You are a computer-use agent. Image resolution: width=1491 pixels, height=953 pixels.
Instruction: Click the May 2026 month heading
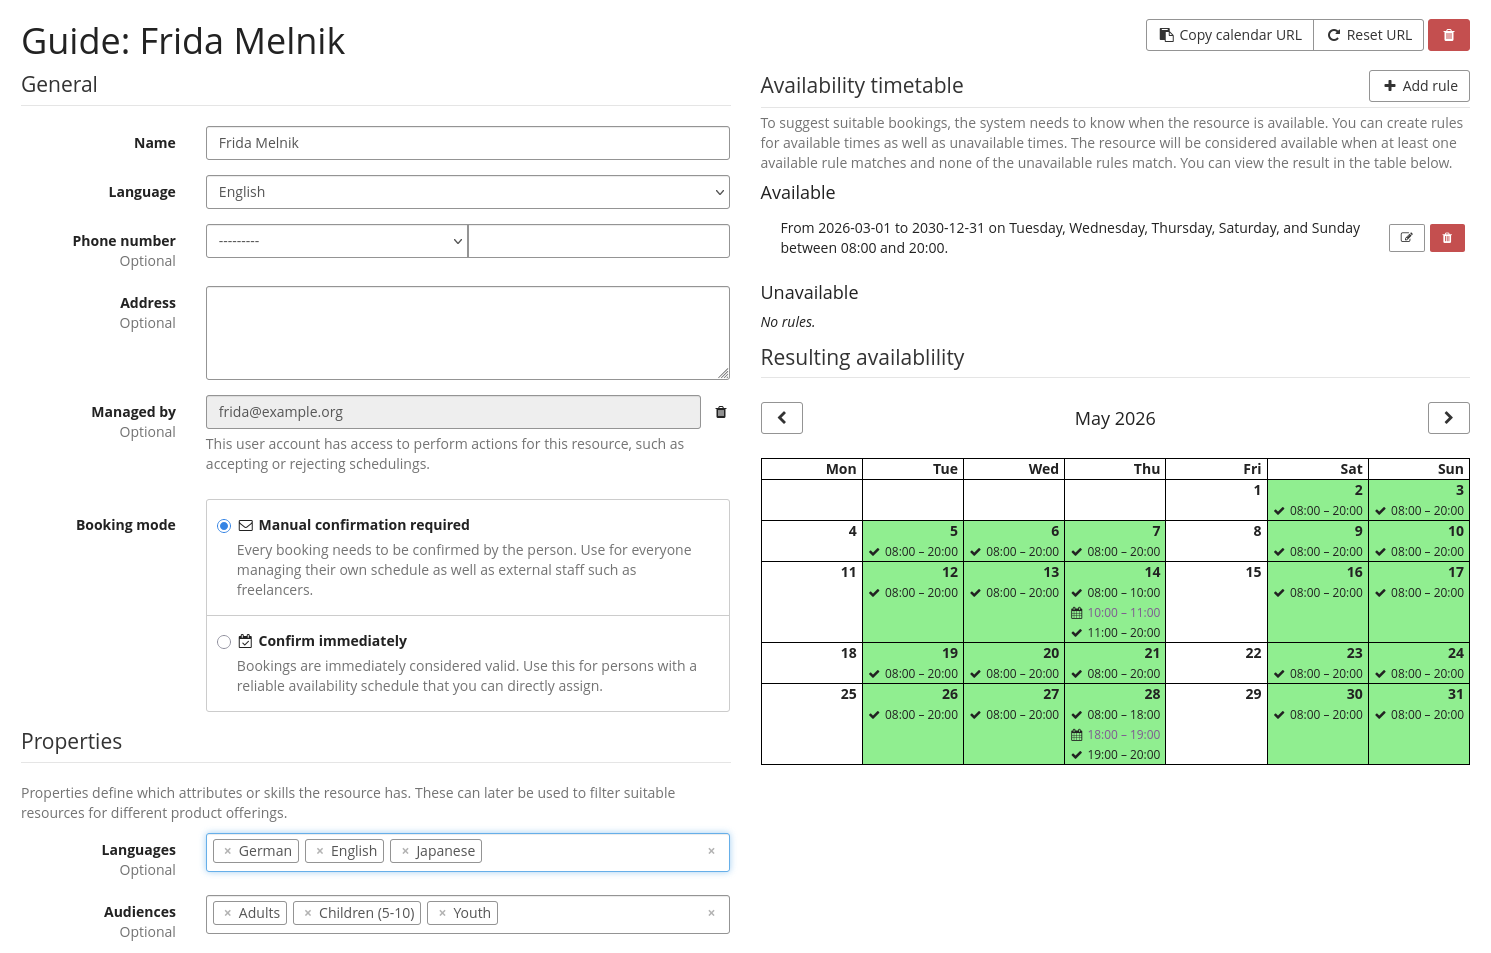point(1115,419)
